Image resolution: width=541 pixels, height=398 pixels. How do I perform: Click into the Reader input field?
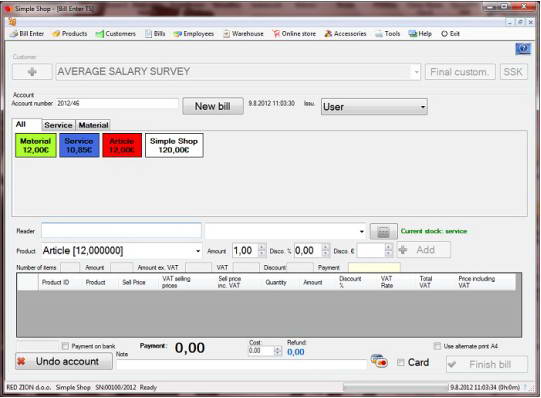[121, 231]
